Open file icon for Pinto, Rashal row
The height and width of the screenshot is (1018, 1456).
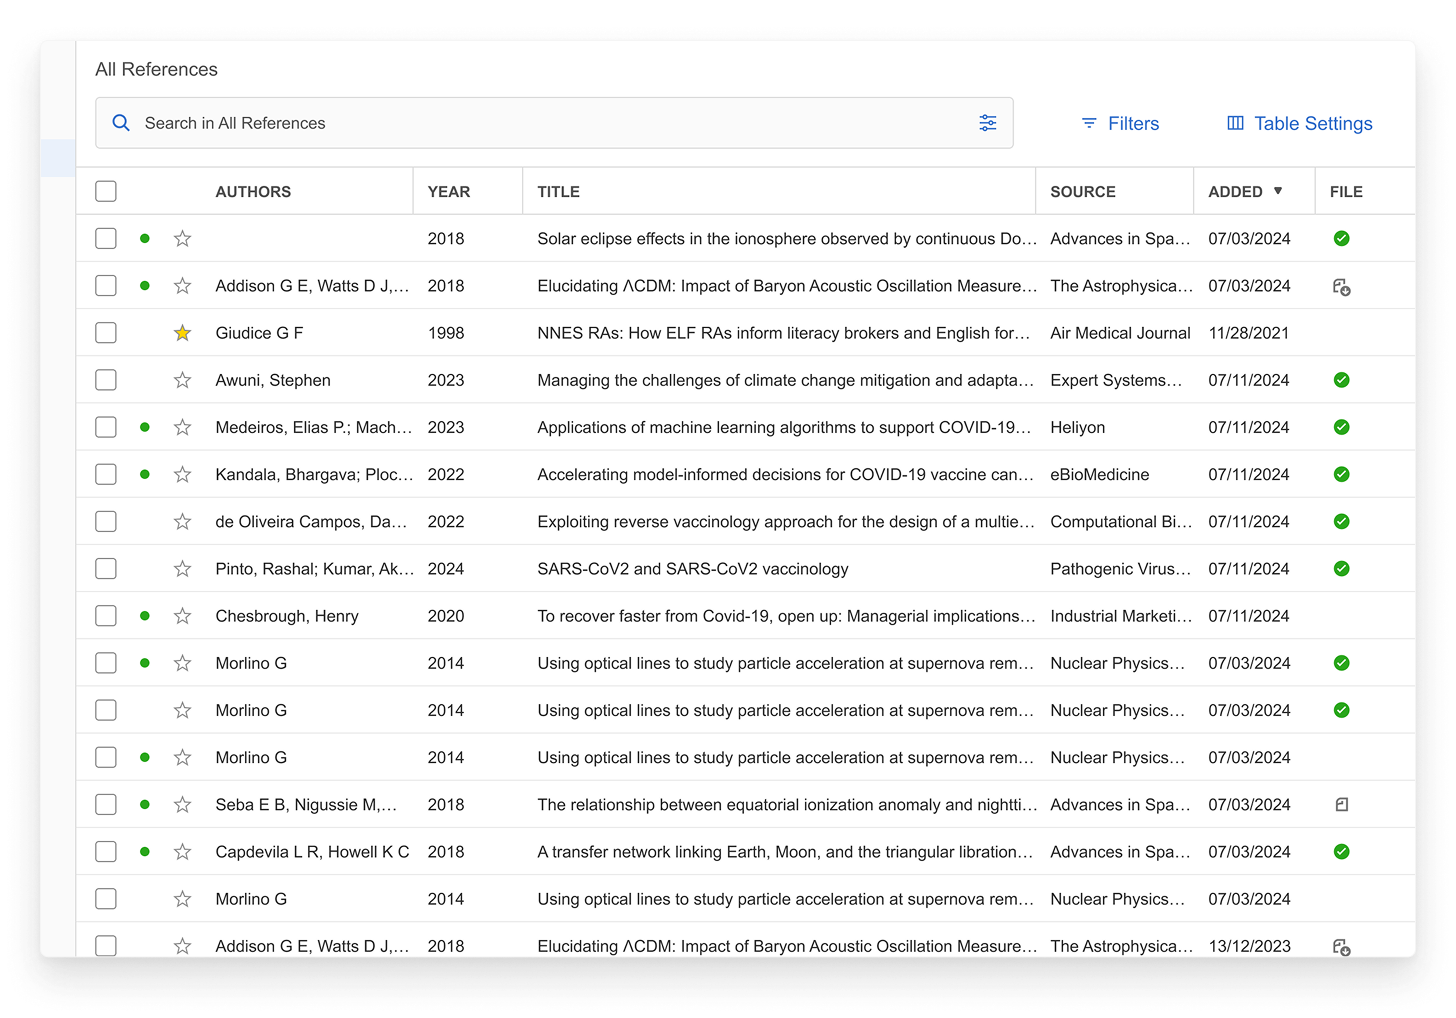[1342, 569]
